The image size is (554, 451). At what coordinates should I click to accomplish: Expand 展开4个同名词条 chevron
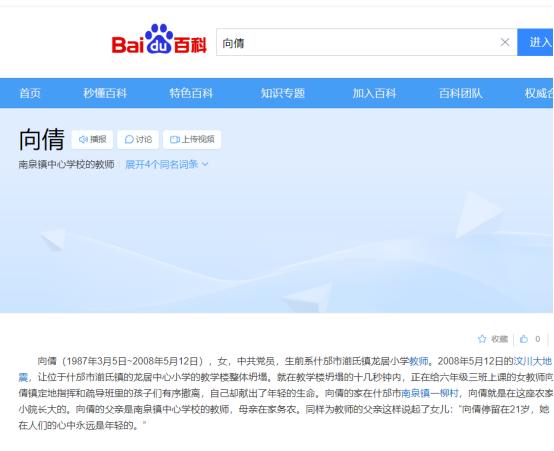[205, 164]
